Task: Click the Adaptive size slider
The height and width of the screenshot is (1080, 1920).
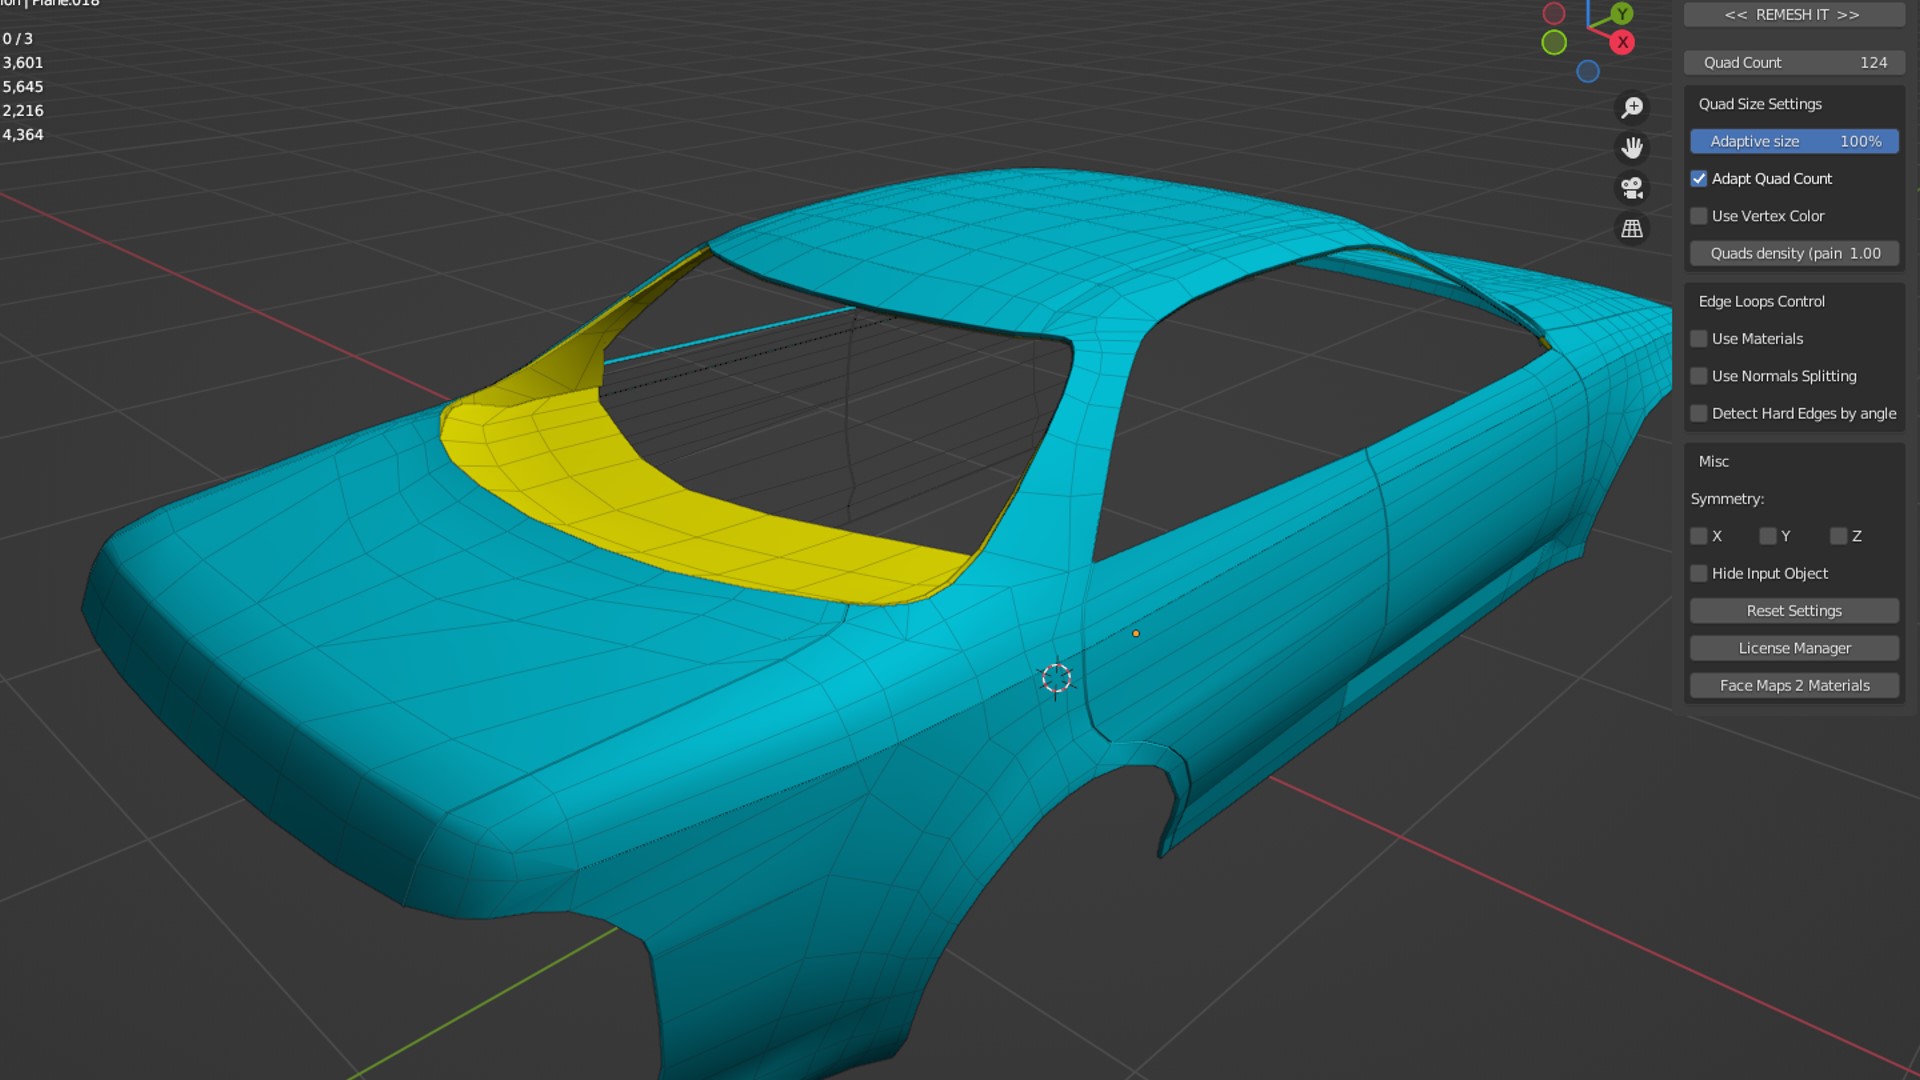Action: 1794,141
